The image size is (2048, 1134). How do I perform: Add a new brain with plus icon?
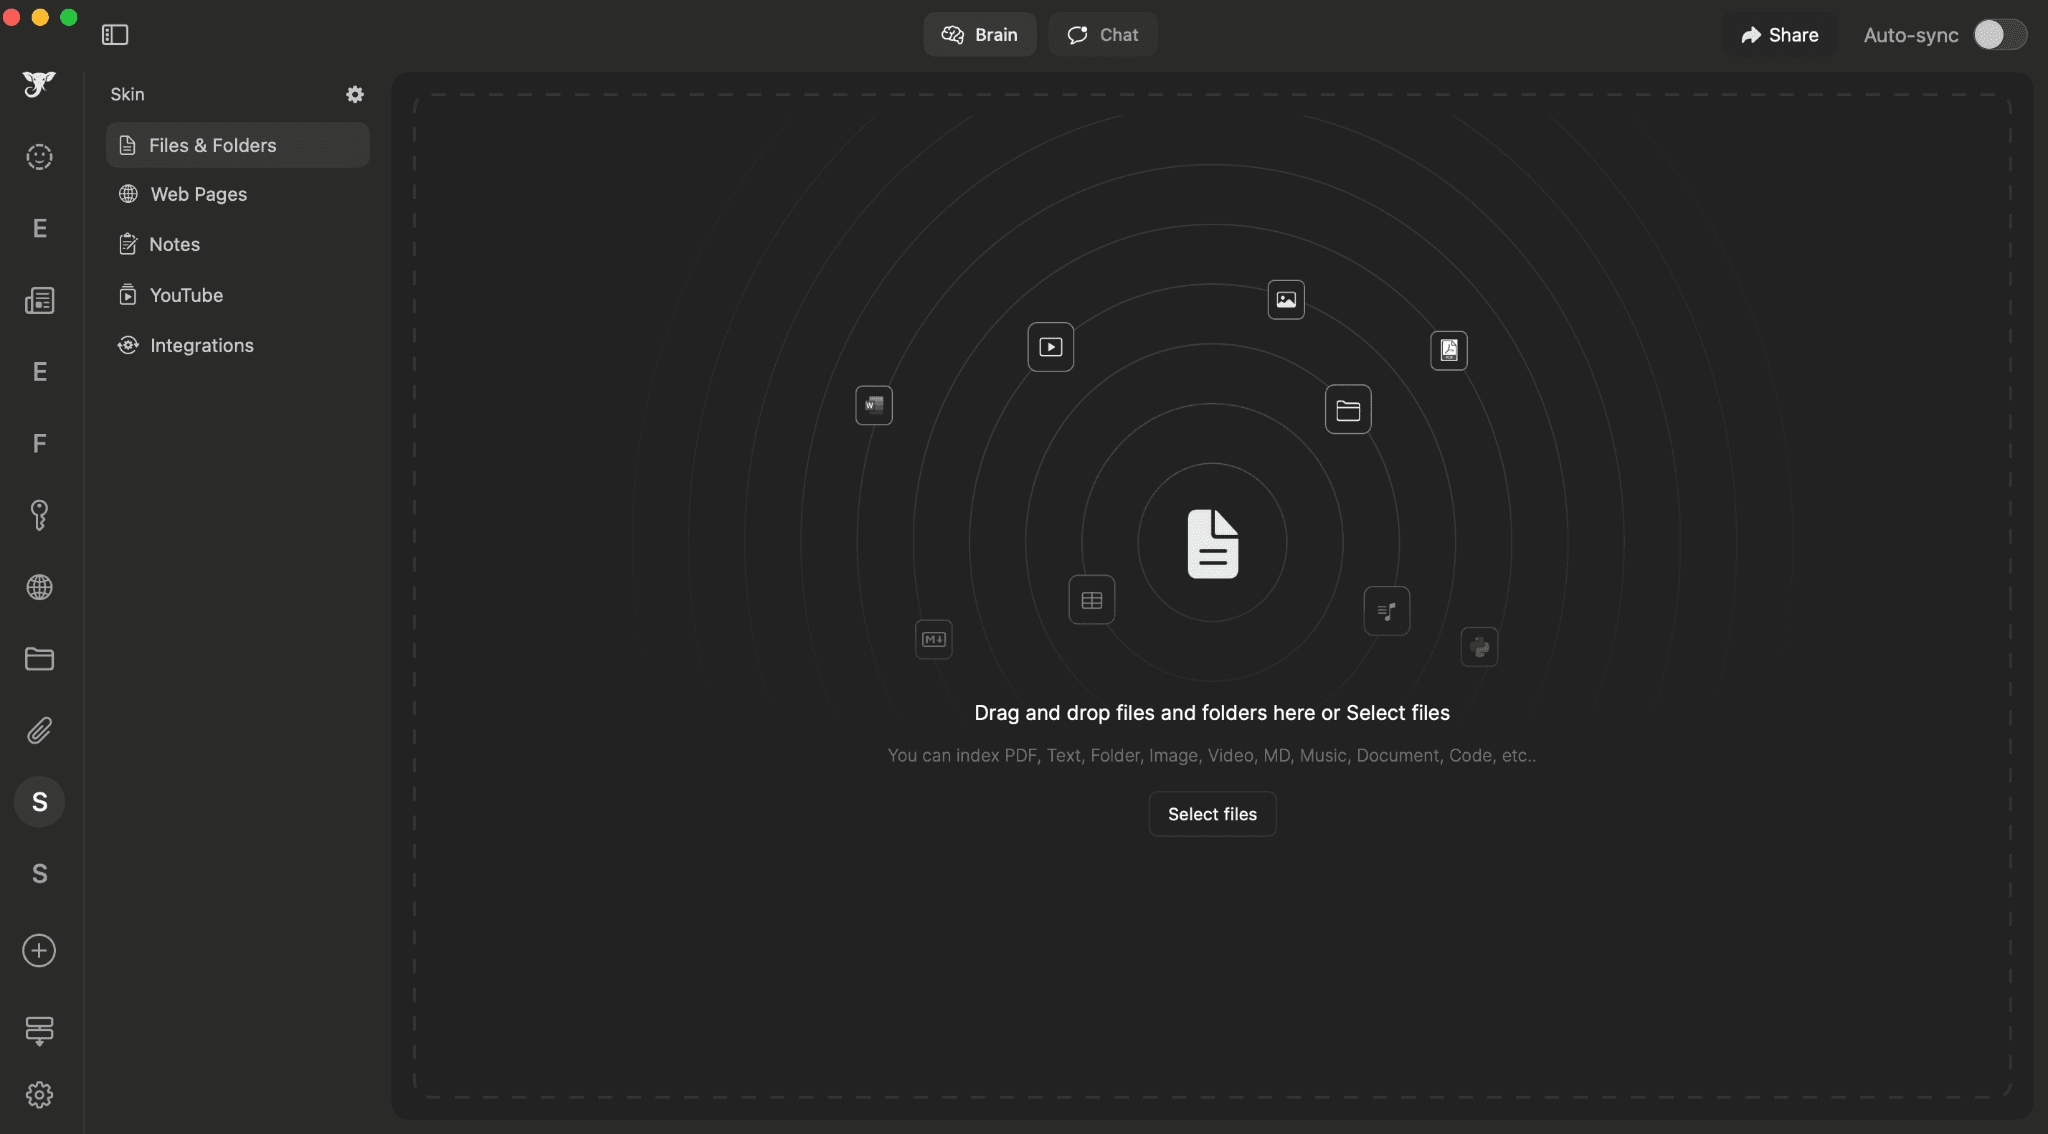pos(39,950)
